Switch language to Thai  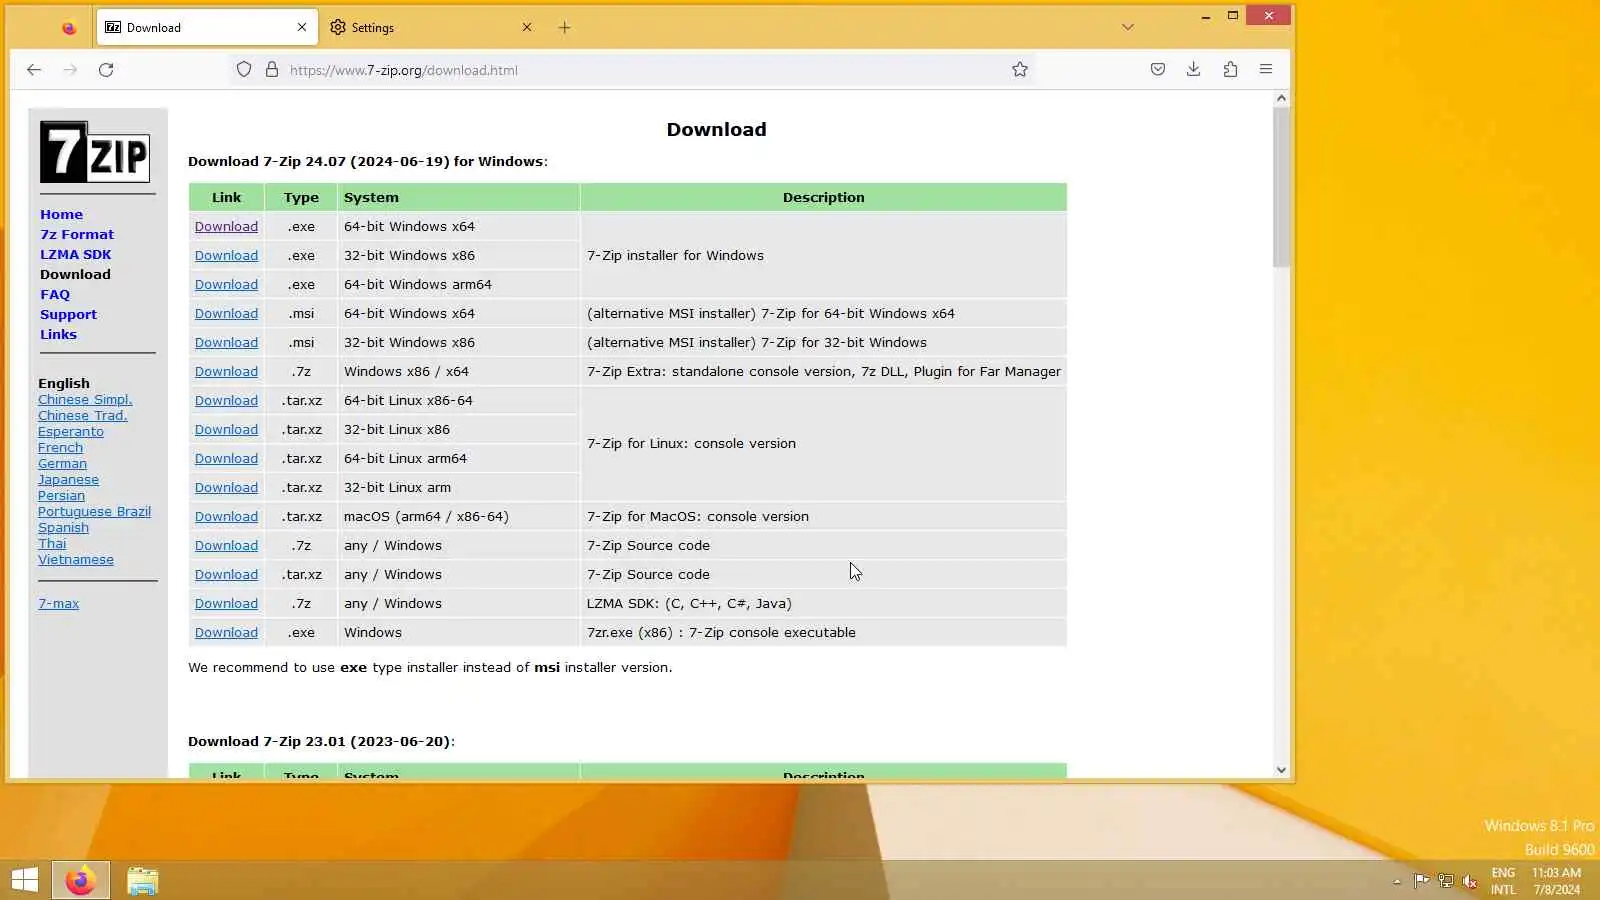(x=52, y=544)
